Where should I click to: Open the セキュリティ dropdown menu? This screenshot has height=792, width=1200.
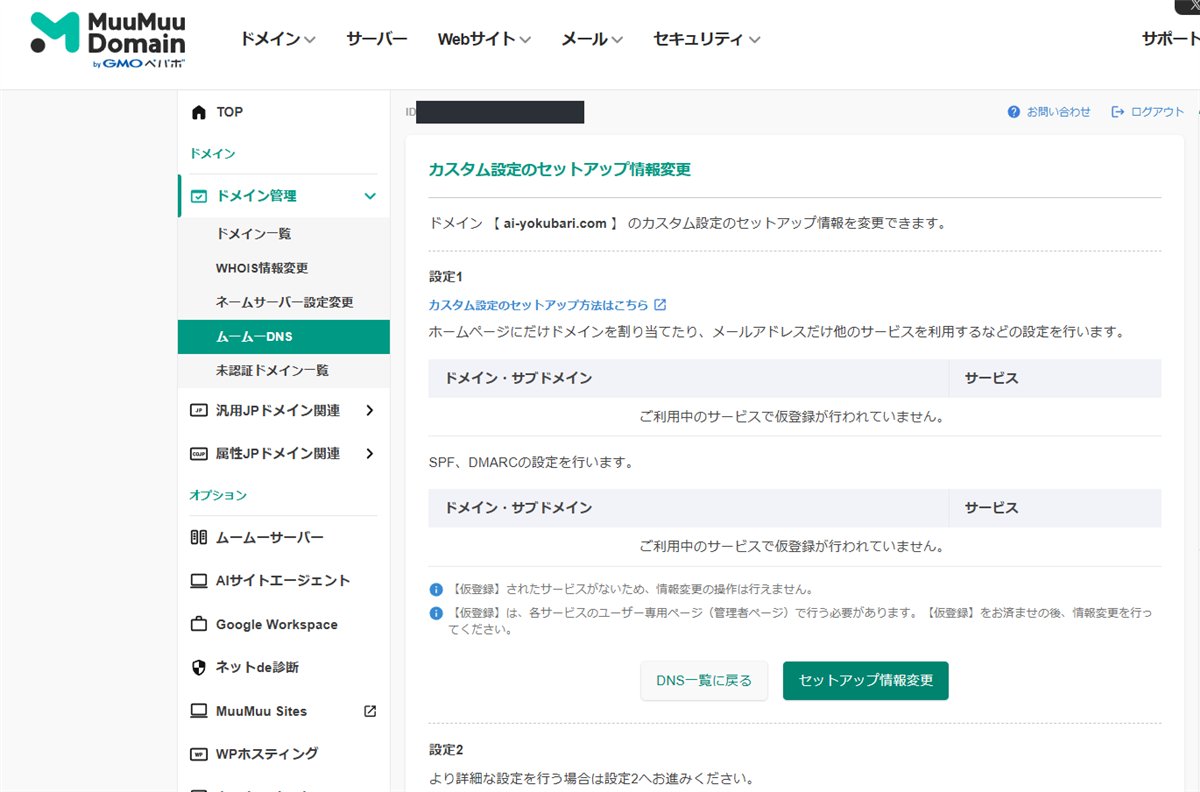click(707, 39)
